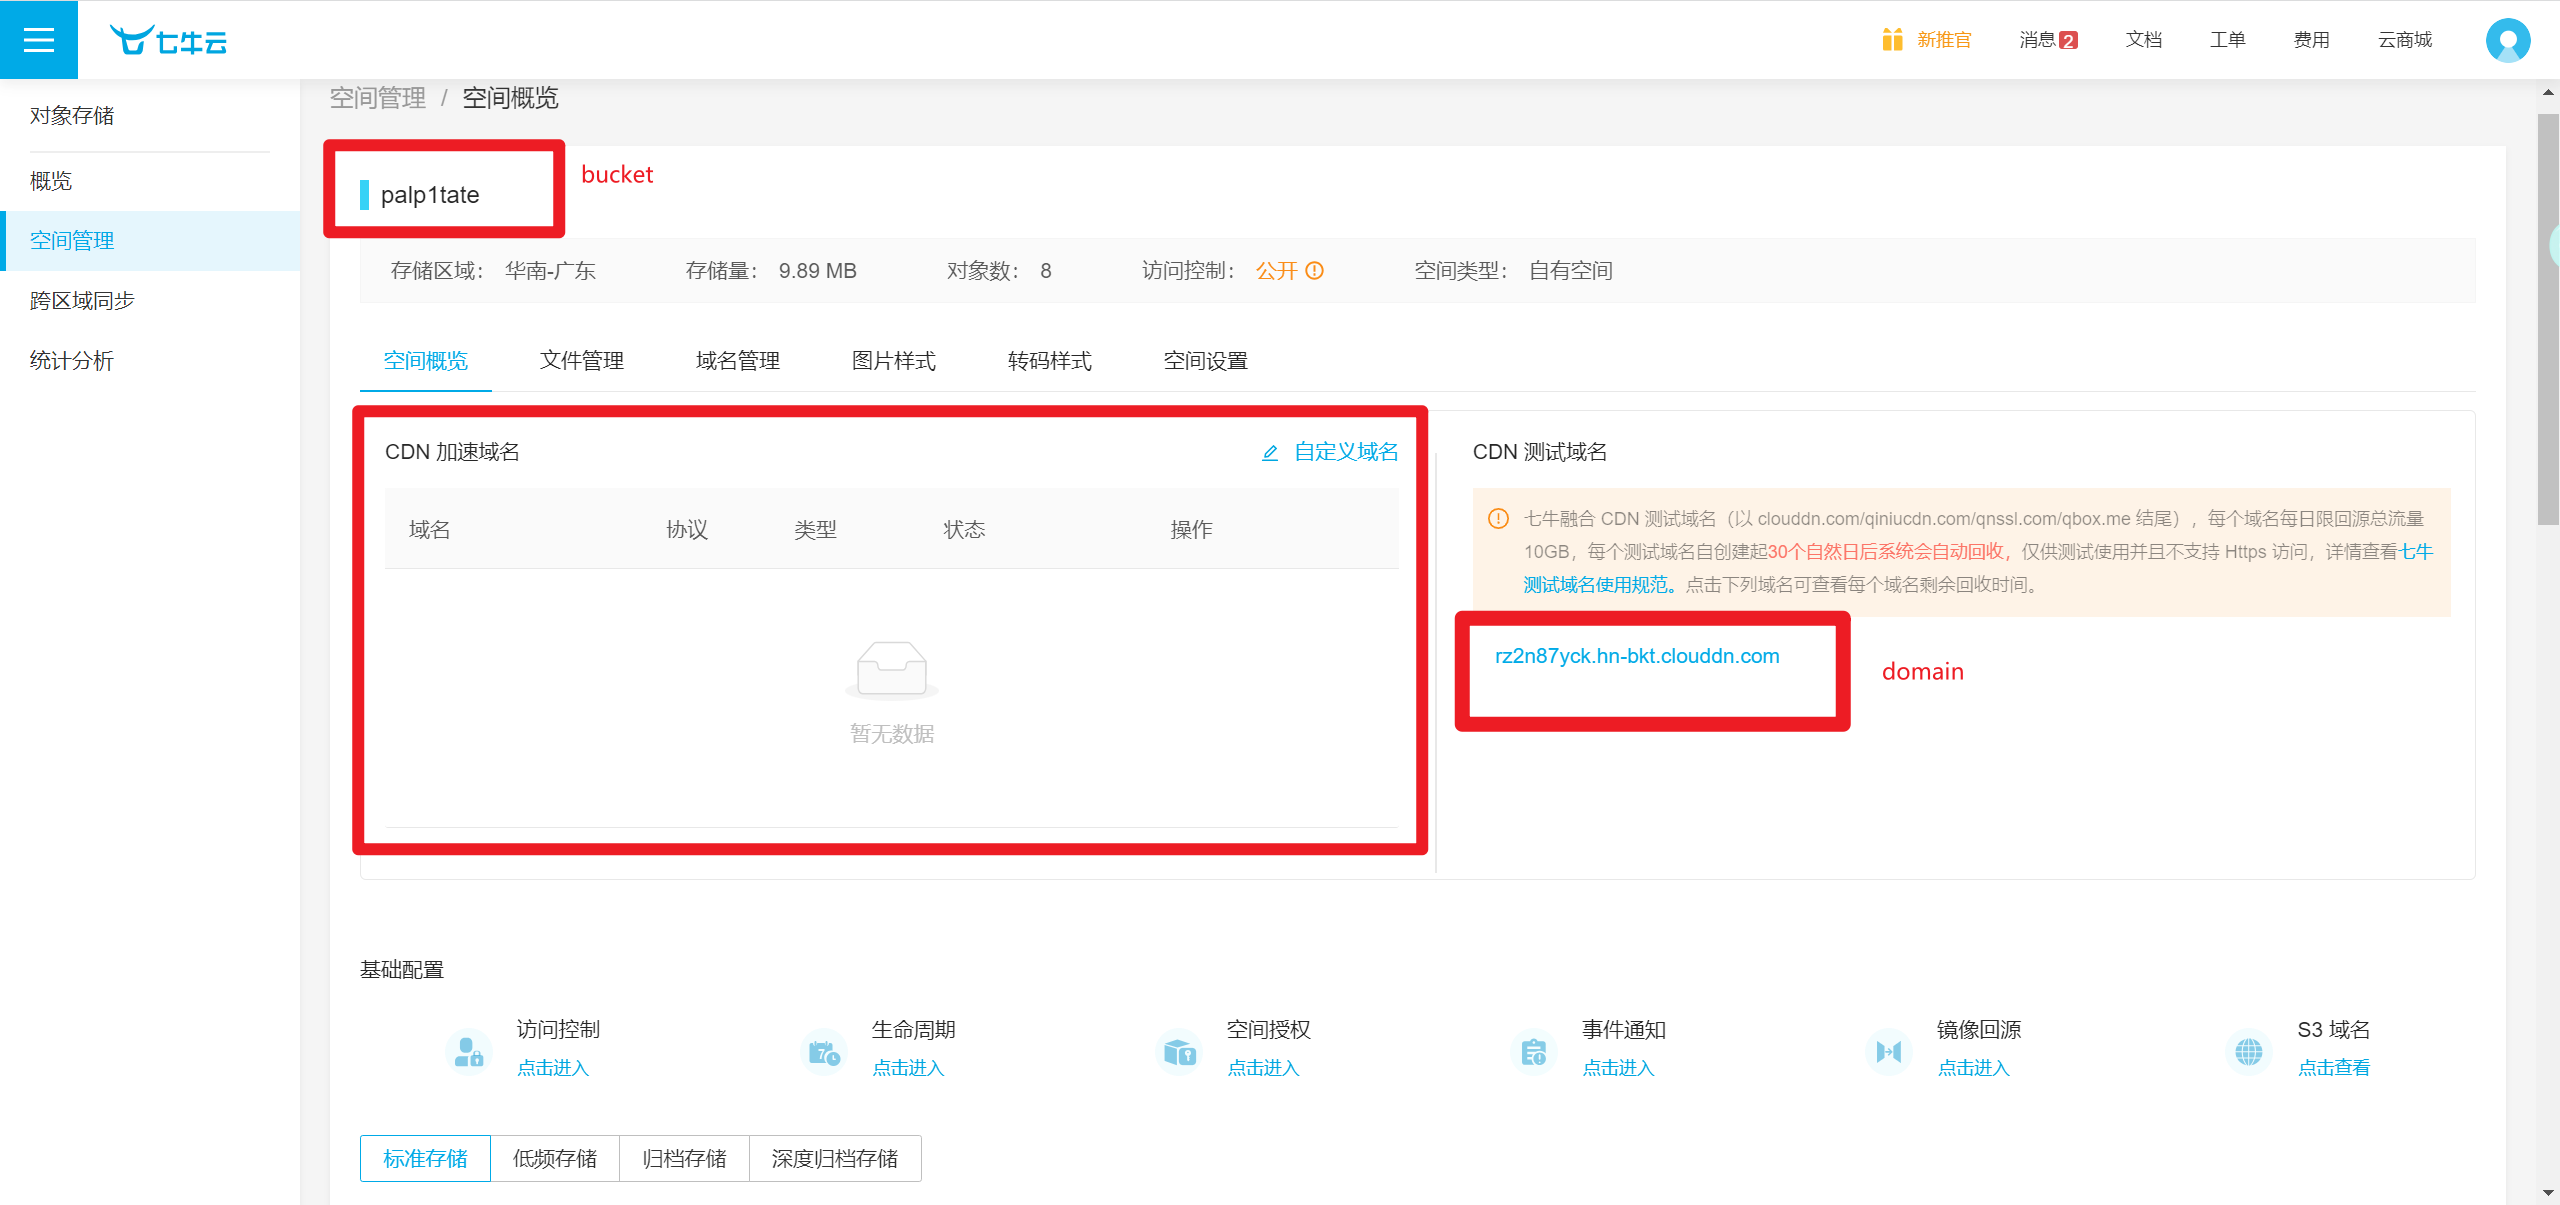Open the user avatar profile icon
This screenshot has width=2560, height=1205.
tap(2507, 41)
